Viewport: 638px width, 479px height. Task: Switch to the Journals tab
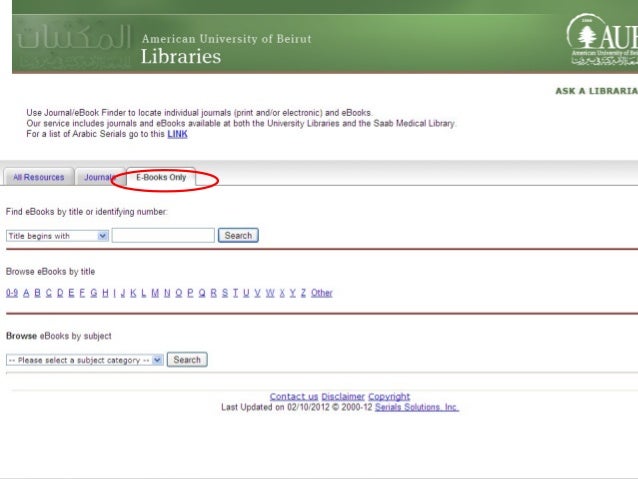100,177
